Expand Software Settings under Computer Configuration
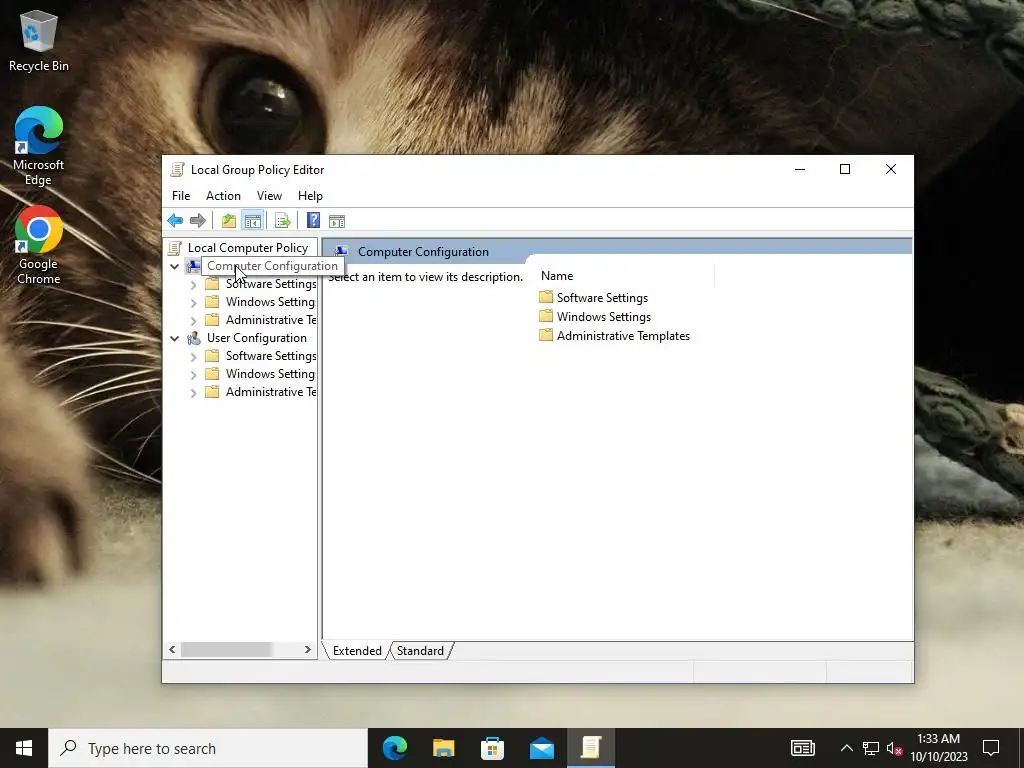The width and height of the screenshot is (1024, 768). [x=193, y=285]
